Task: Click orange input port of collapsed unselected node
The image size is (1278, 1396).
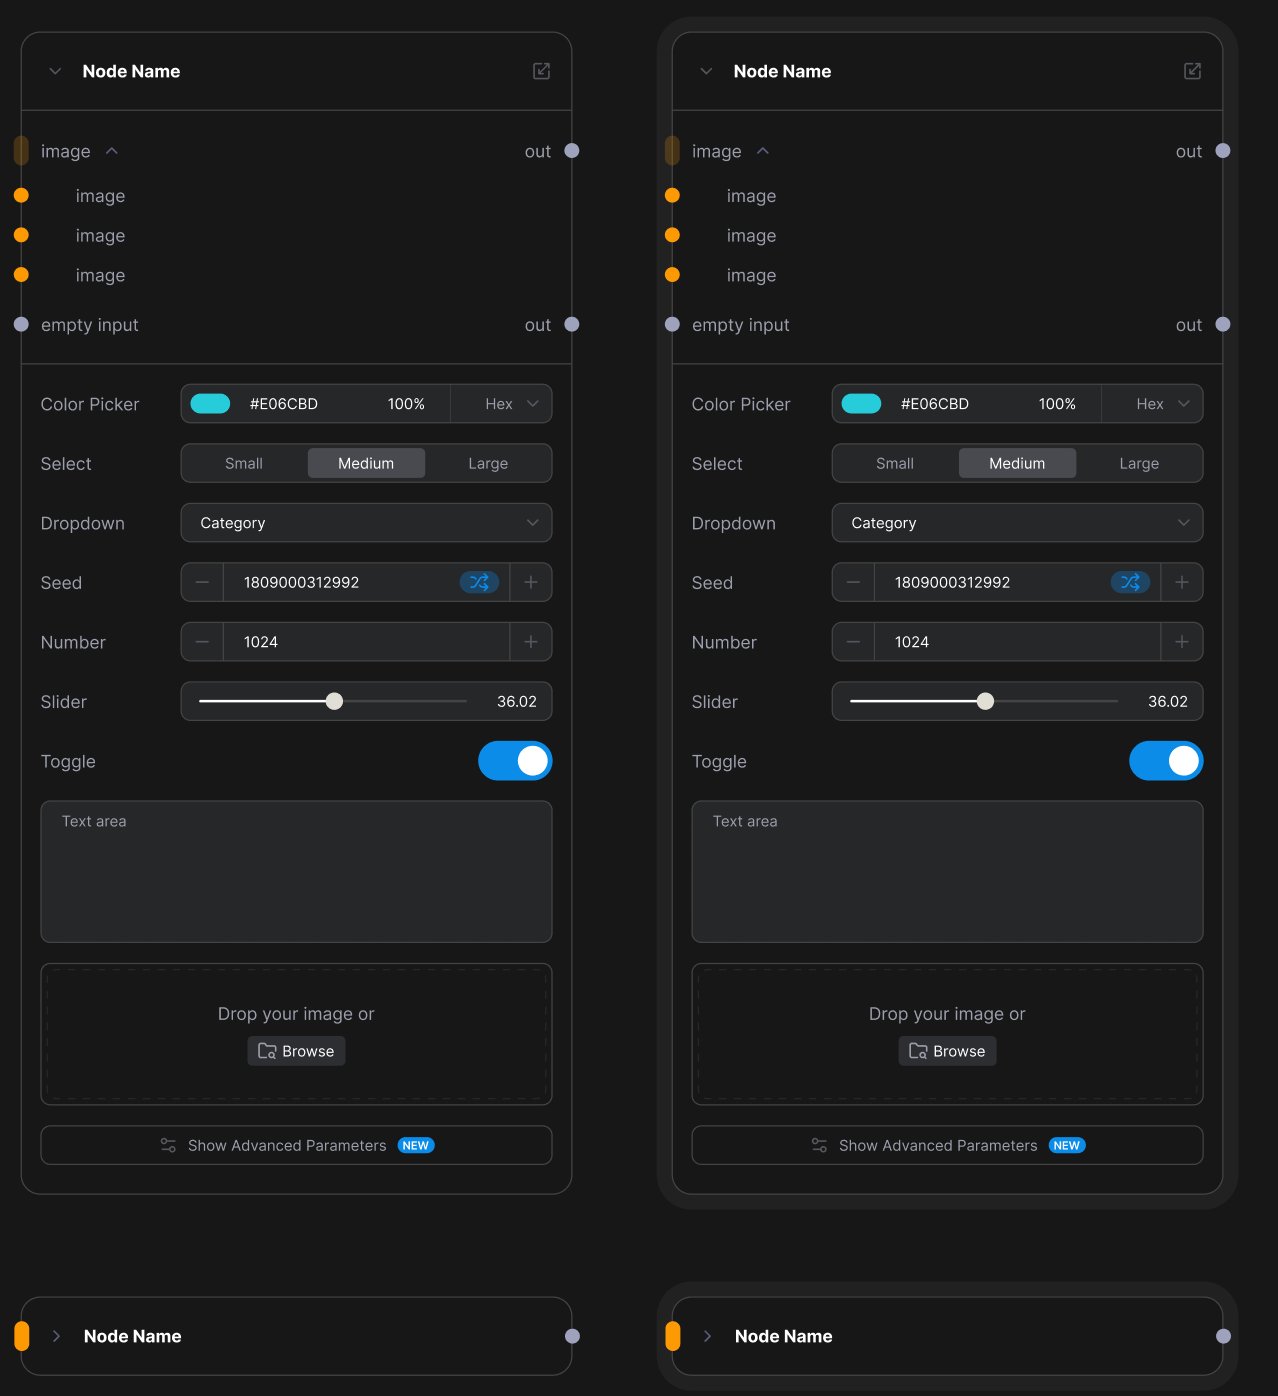Action: 21,1336
